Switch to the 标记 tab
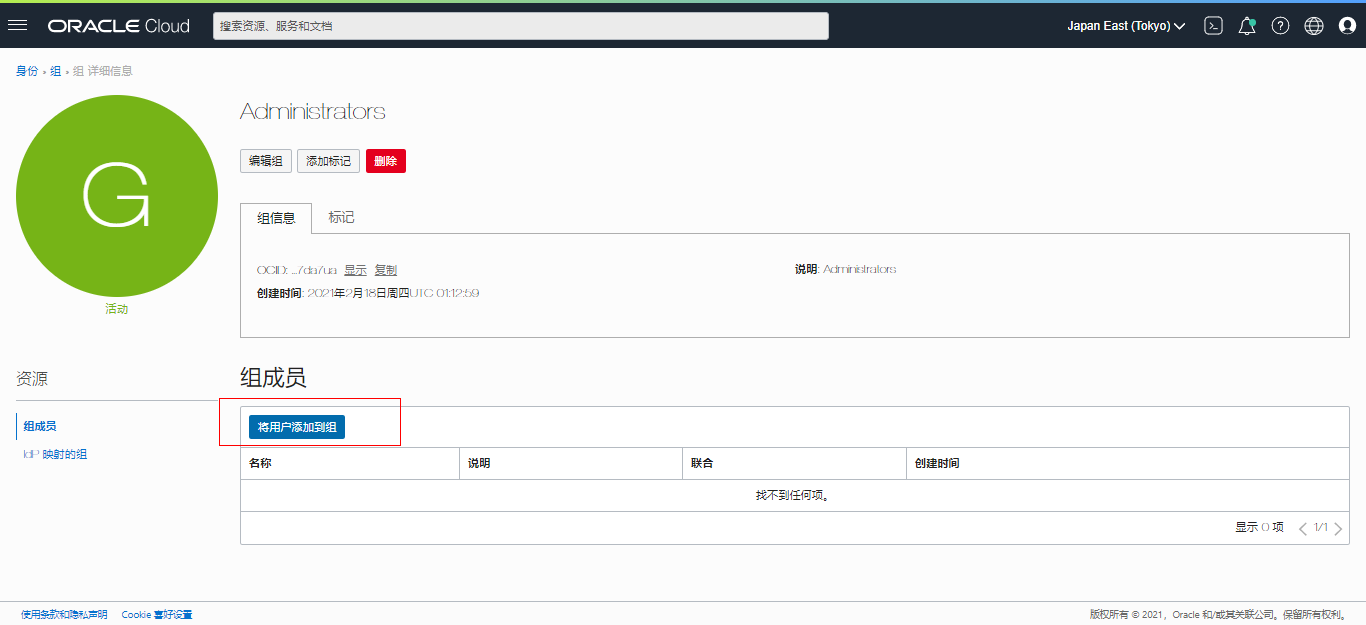 (341, 218)
